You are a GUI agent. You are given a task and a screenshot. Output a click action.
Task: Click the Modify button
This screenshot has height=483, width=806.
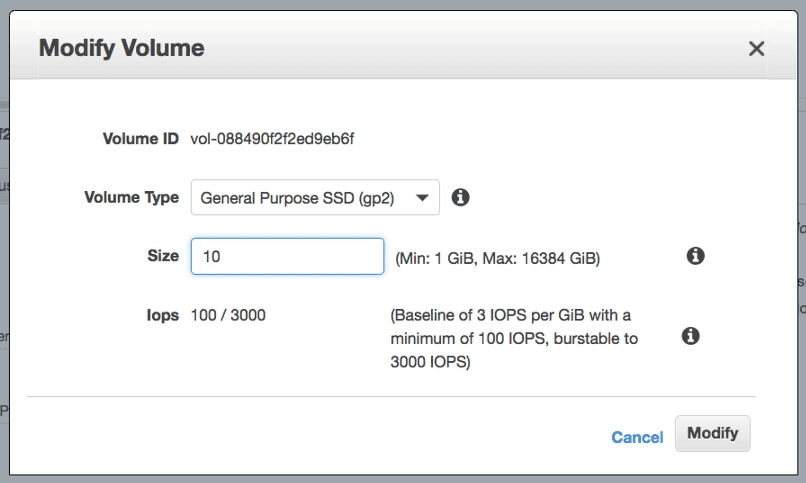(x=712, y=433)
